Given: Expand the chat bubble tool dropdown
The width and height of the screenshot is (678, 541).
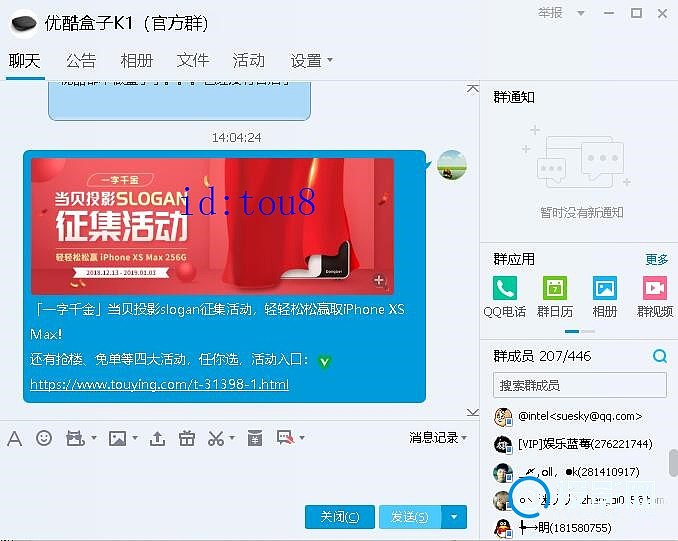Looking at the screenshot, I should click(x=302, y=438).
